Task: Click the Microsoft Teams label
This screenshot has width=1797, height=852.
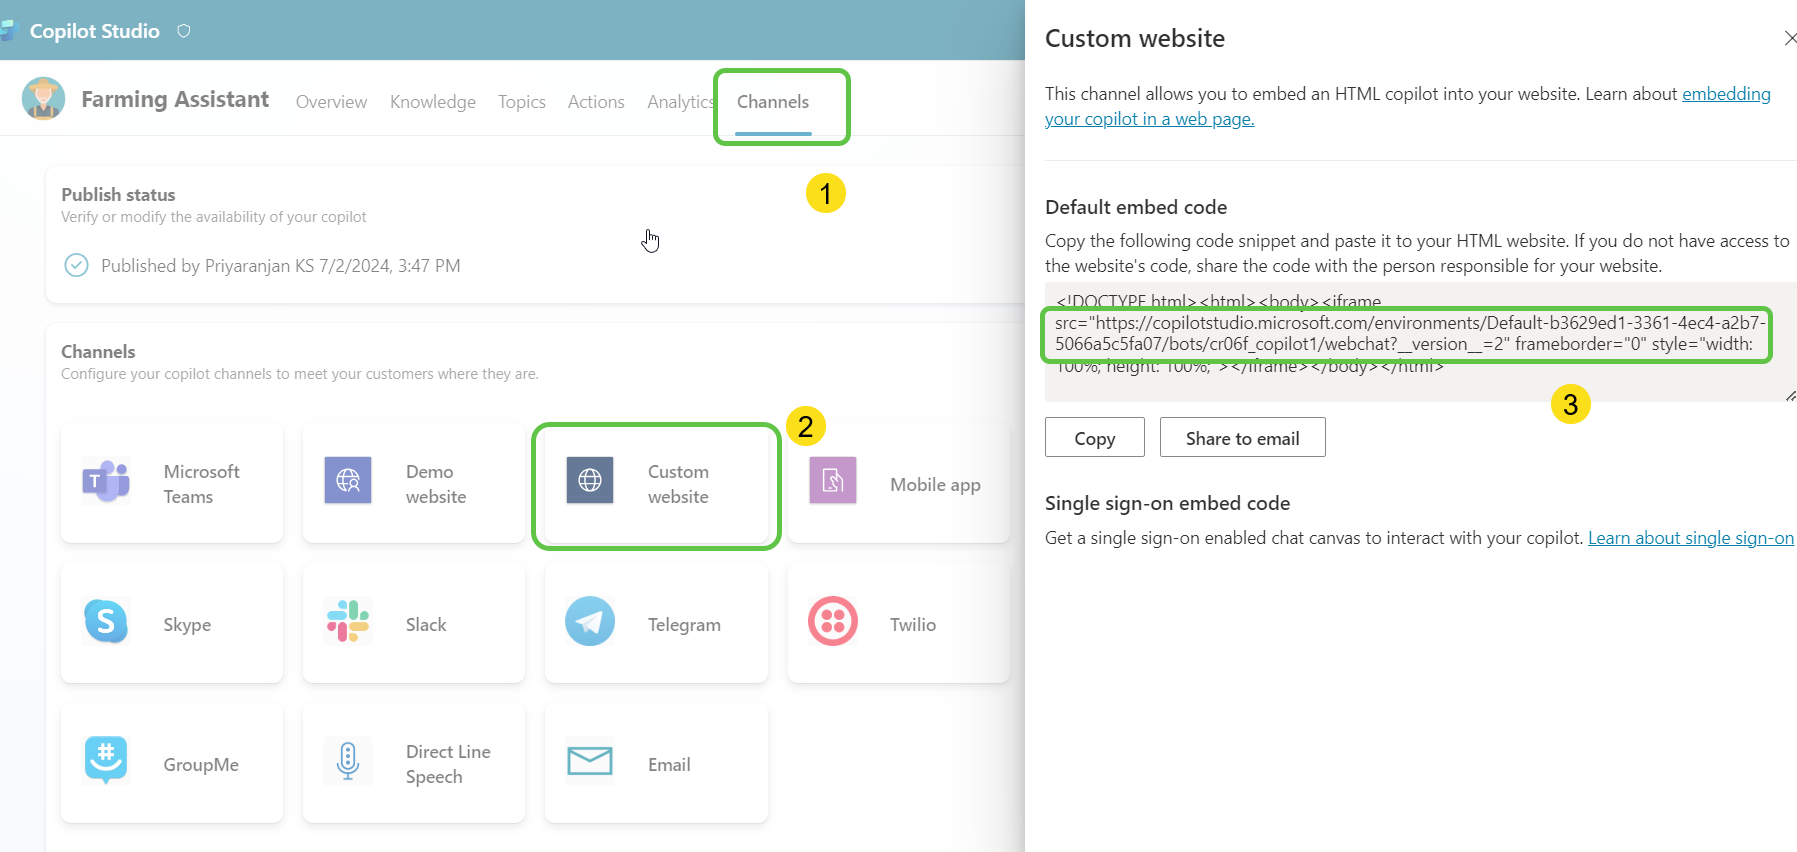Action: (202, 484)
